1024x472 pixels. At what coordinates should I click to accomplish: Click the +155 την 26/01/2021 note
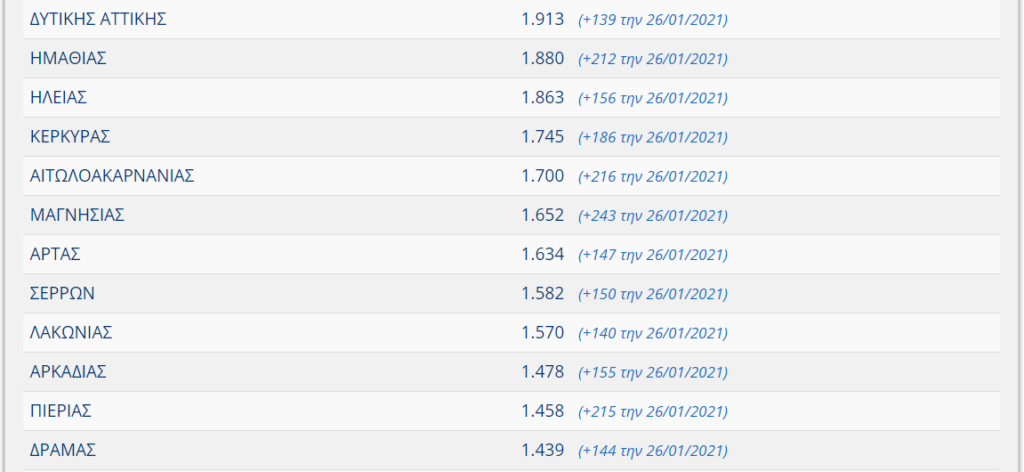pyautogui.click(x=653, y=373)
